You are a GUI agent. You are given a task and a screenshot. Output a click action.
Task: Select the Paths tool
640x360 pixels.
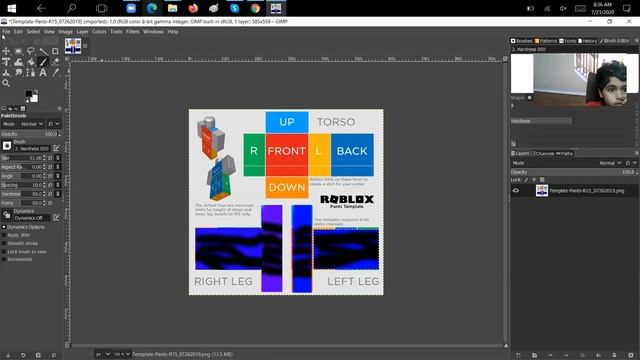coord(31,73)
